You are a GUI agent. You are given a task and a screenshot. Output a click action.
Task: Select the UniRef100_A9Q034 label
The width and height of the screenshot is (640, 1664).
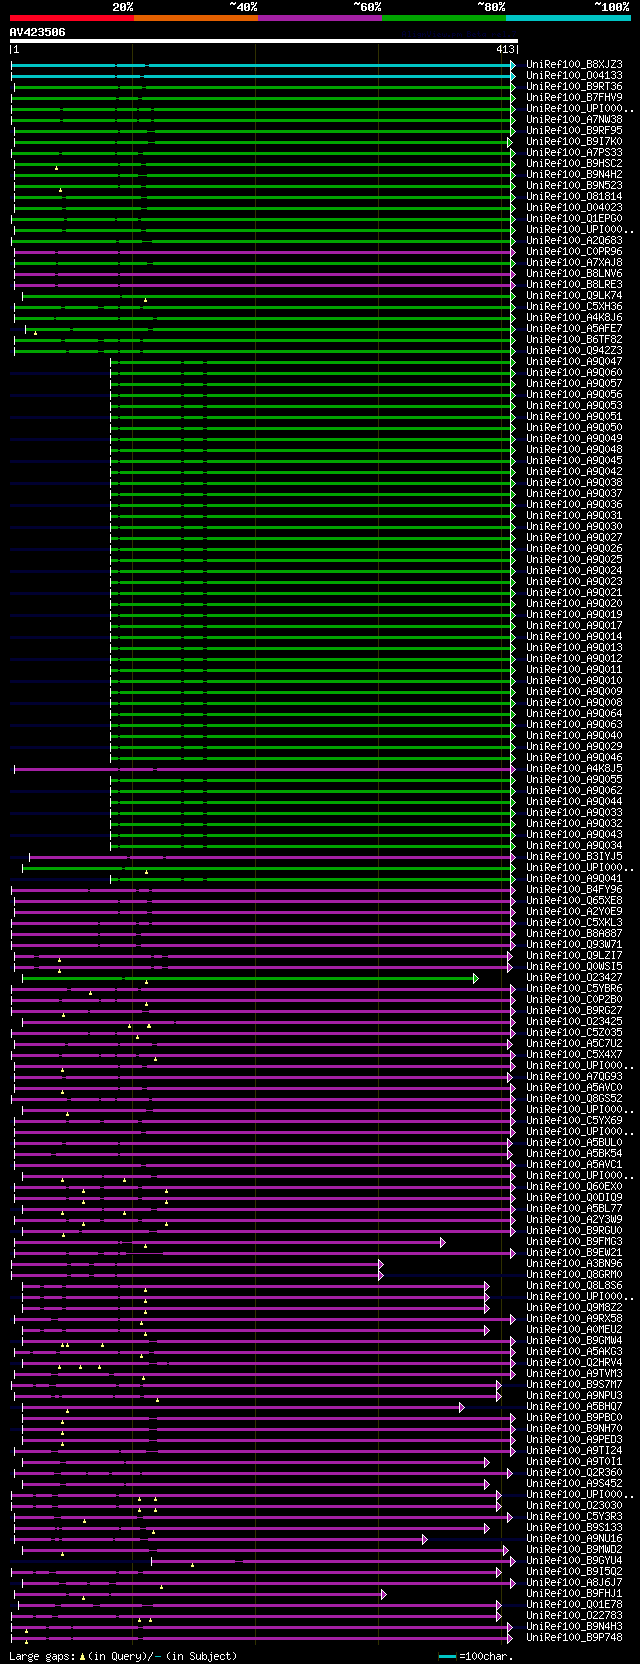(x=574, y=845)
